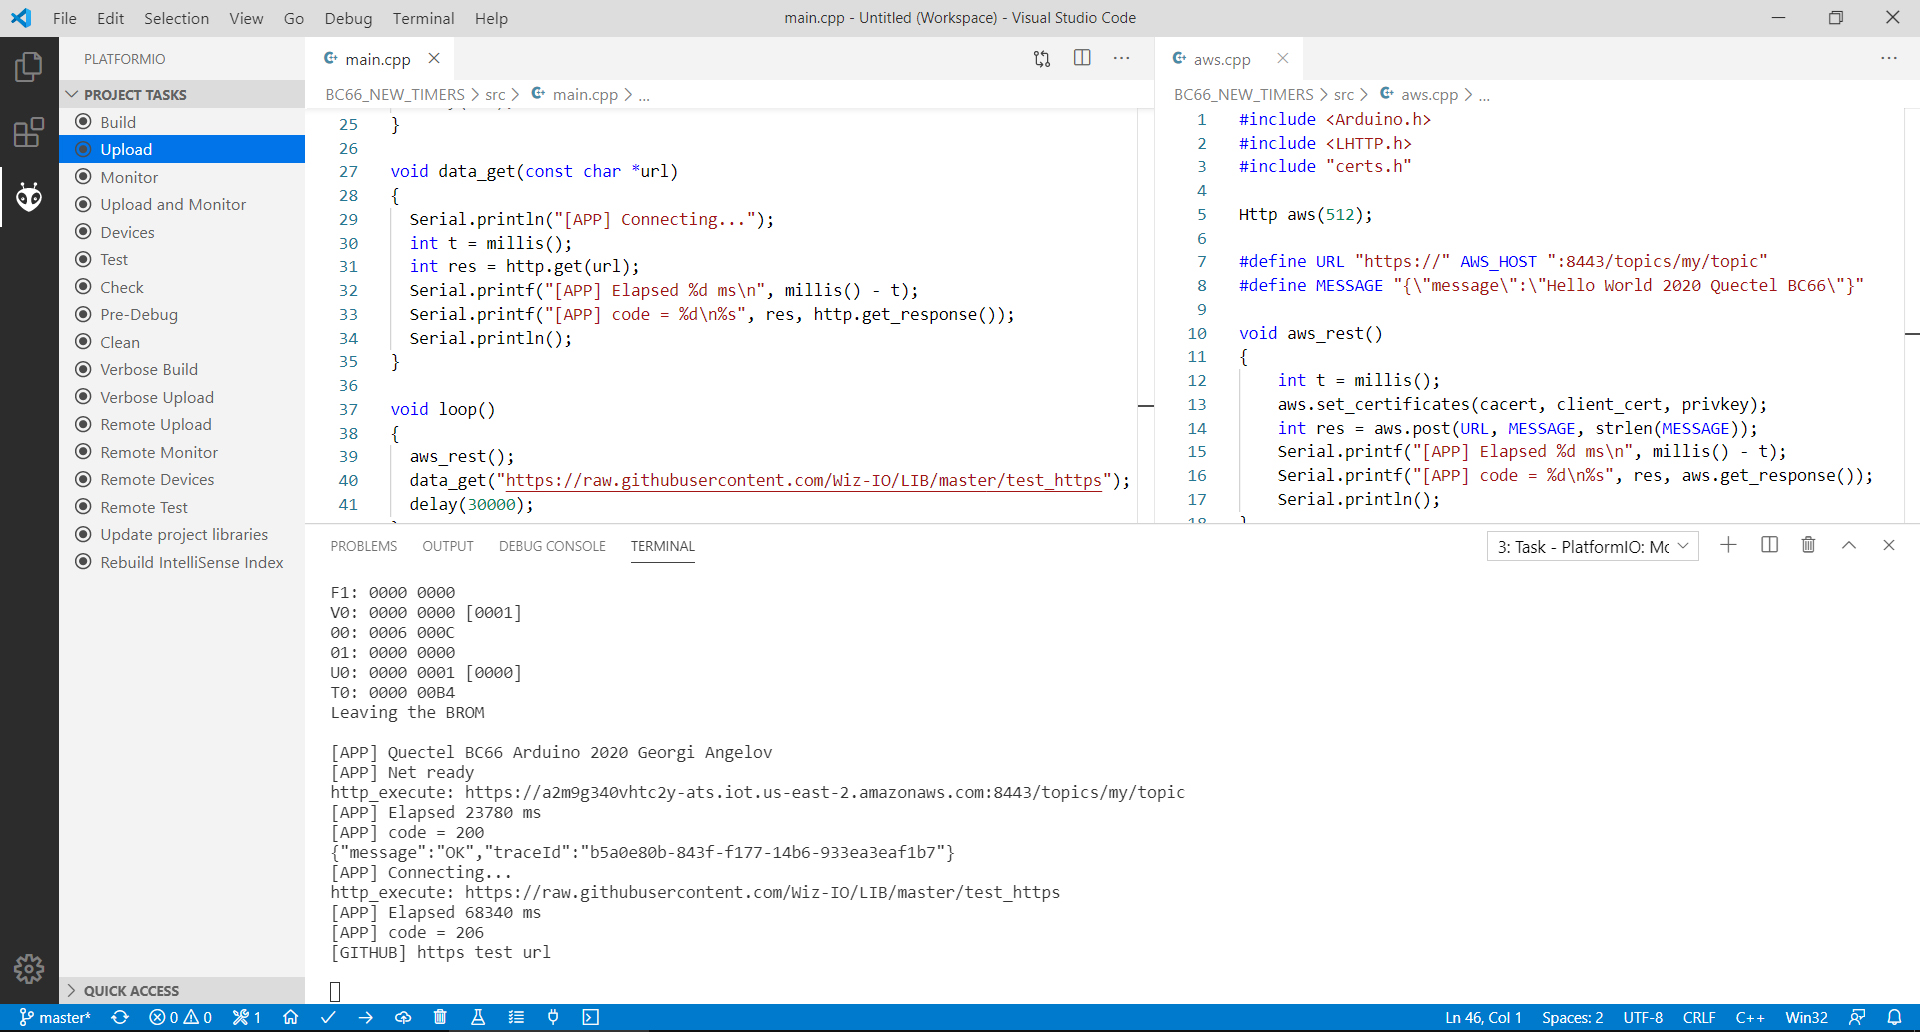Click PlatformIO Upload arrow in status bar
Viewport: 1920px width, 1032px height.
[365, 1017]
